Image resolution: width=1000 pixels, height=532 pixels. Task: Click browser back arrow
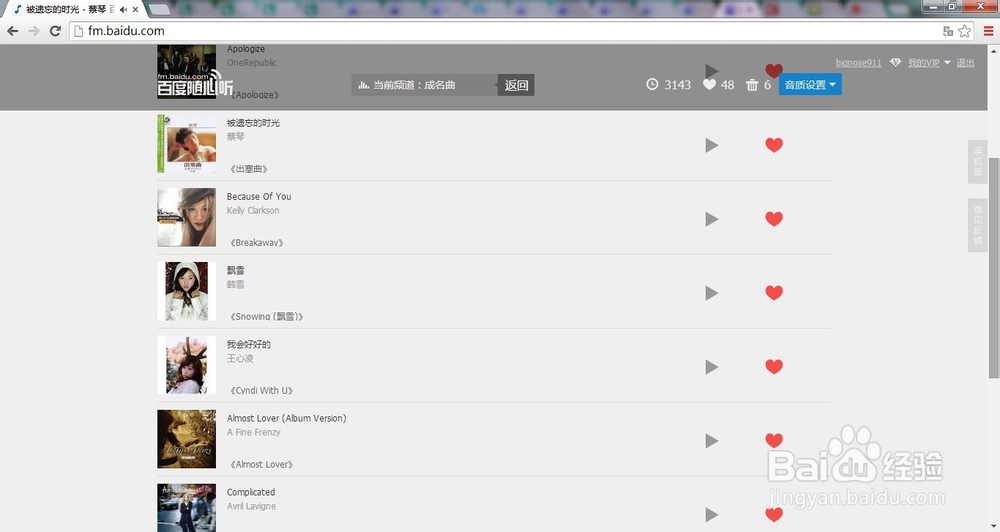(x=13, y=31)
